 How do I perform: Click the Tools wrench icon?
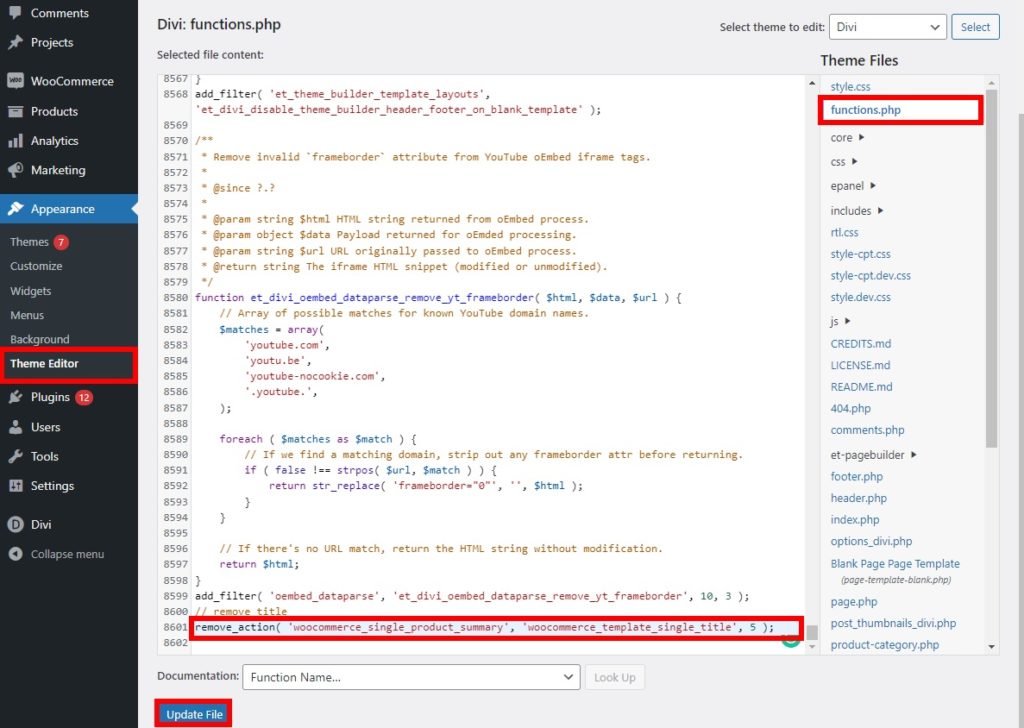point(16,456)
